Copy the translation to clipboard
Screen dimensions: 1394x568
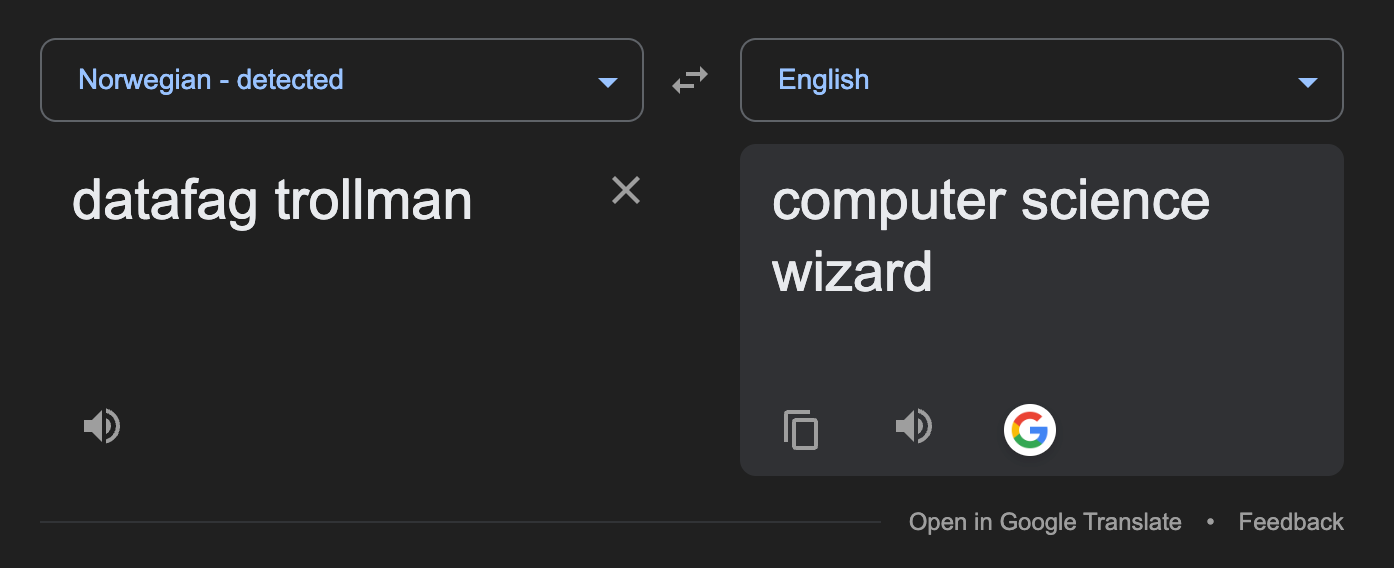[801, 430]
